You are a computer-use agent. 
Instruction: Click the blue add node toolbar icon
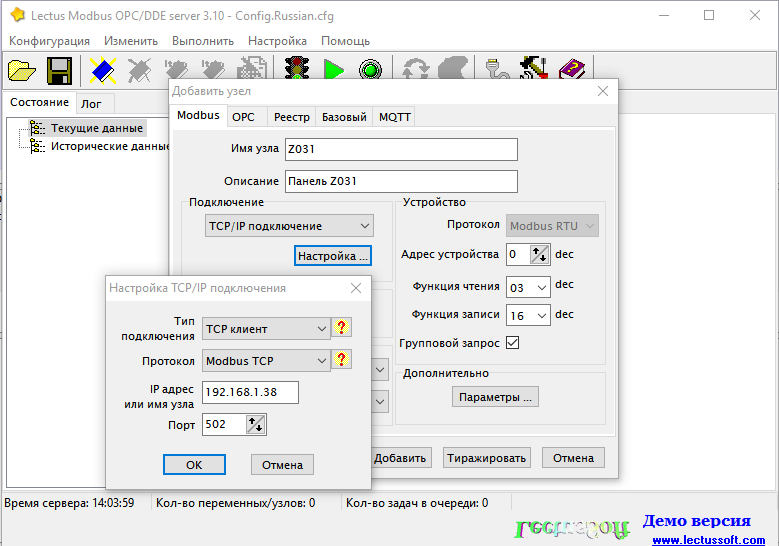point(103,70)
